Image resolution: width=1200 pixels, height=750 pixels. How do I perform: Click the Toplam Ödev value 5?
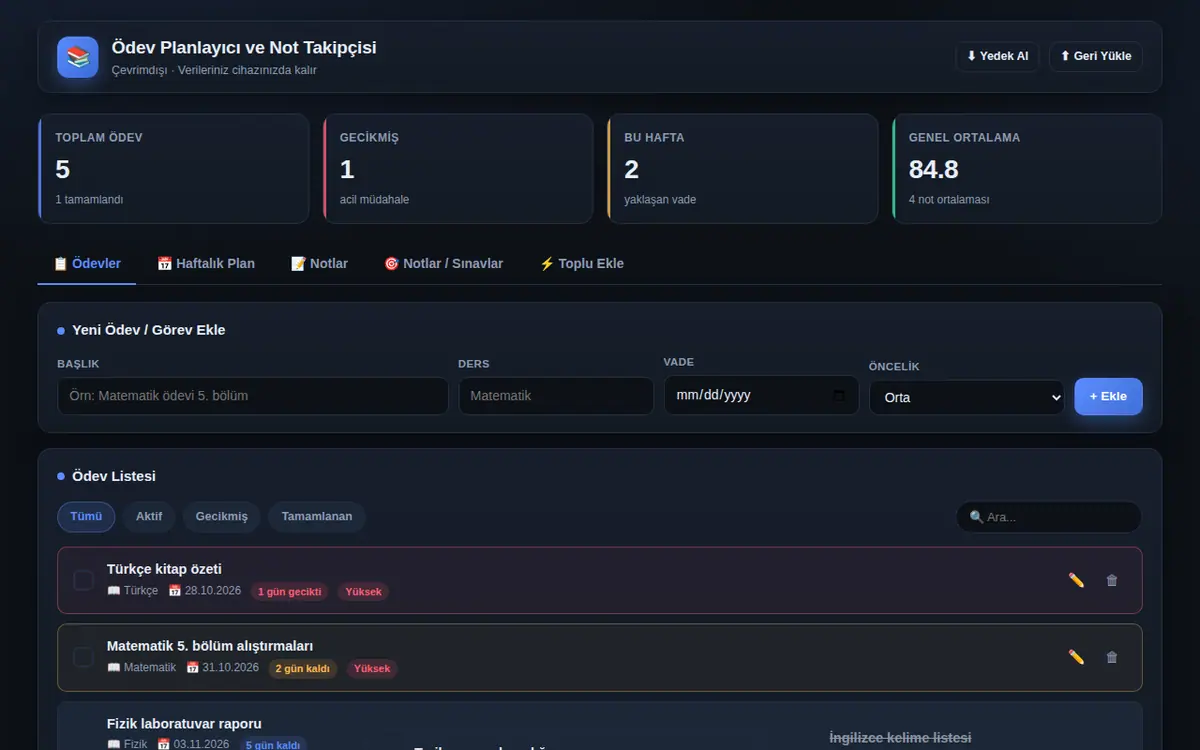click(63, 169)
